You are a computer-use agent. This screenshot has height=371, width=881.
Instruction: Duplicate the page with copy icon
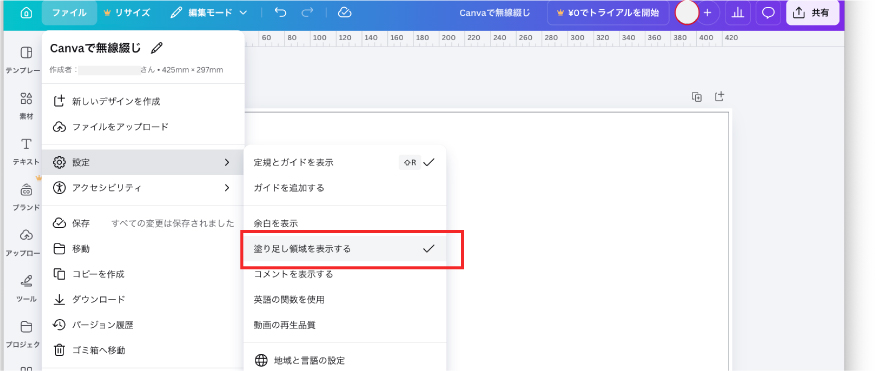pos(697,97)
